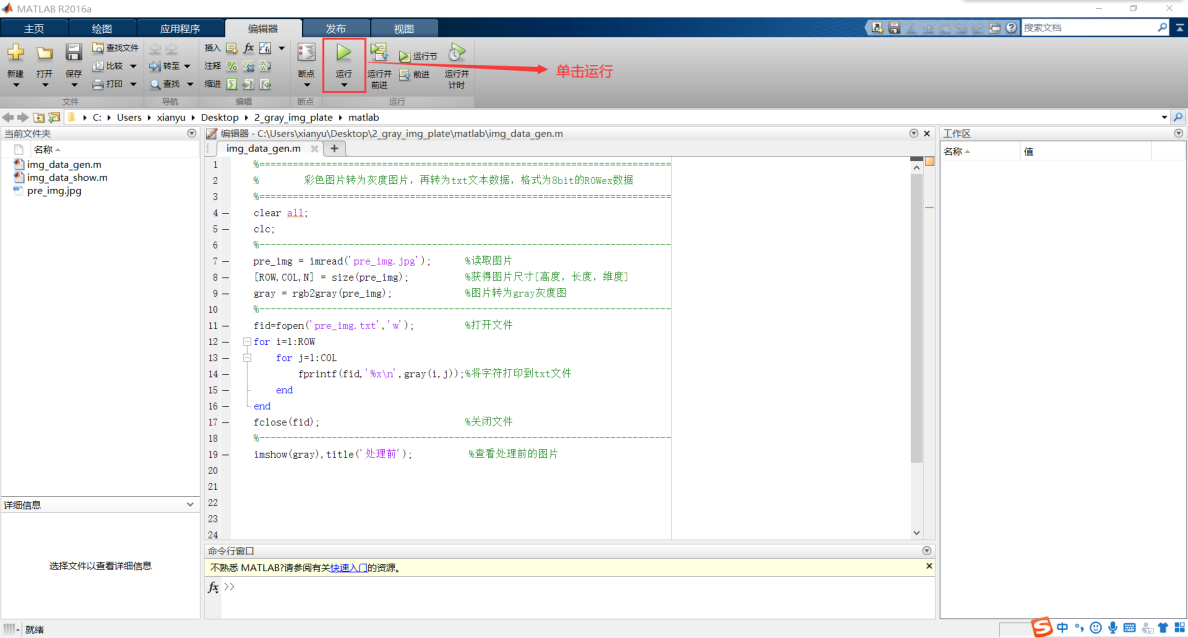The width and height of the screenshot is (1188, 638).
Task: Collapse the 'for i=1:ROW' code fold
Action: pyautogui.click(x=247, y=342)
